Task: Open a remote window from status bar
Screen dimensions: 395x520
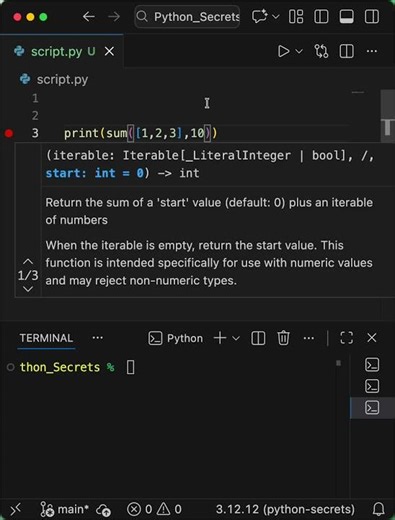Action: (x=15, y=509)
